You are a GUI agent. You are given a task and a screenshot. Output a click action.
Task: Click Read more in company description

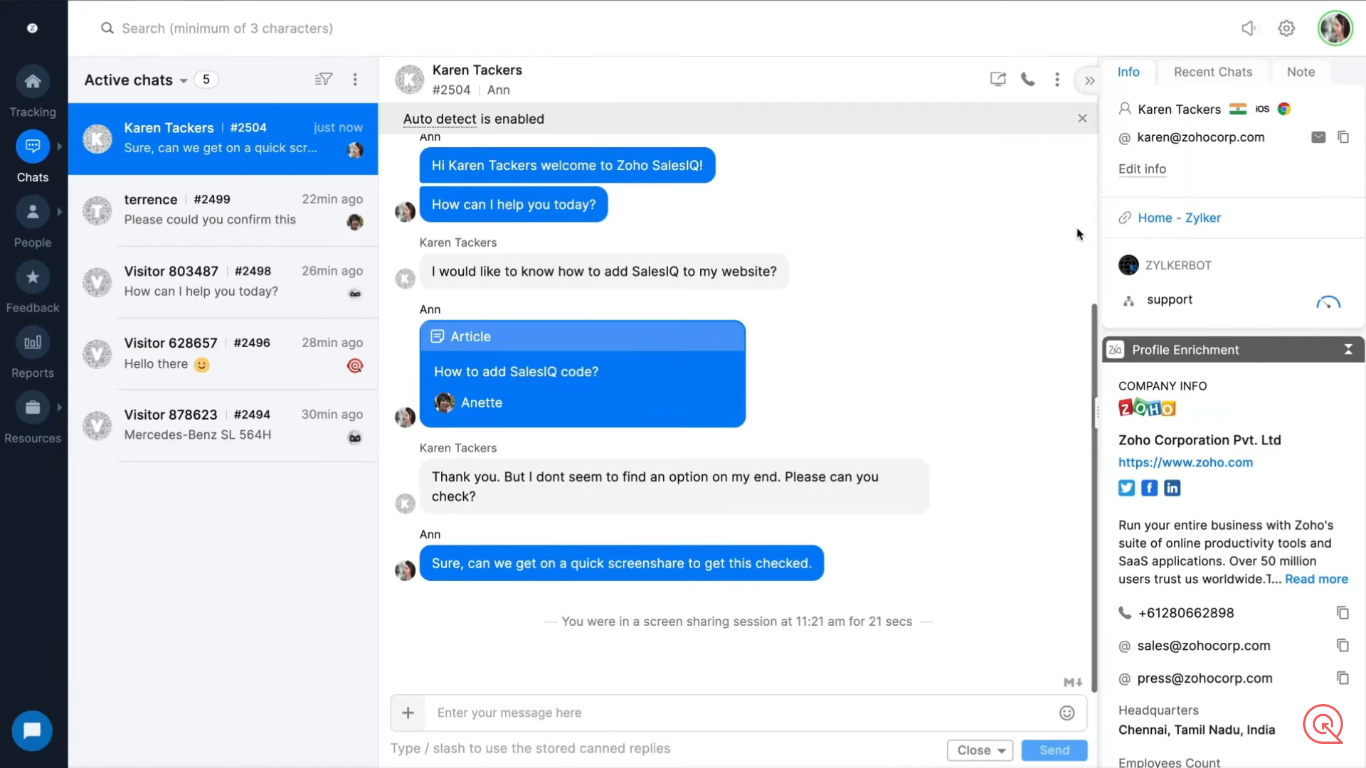1316,579
